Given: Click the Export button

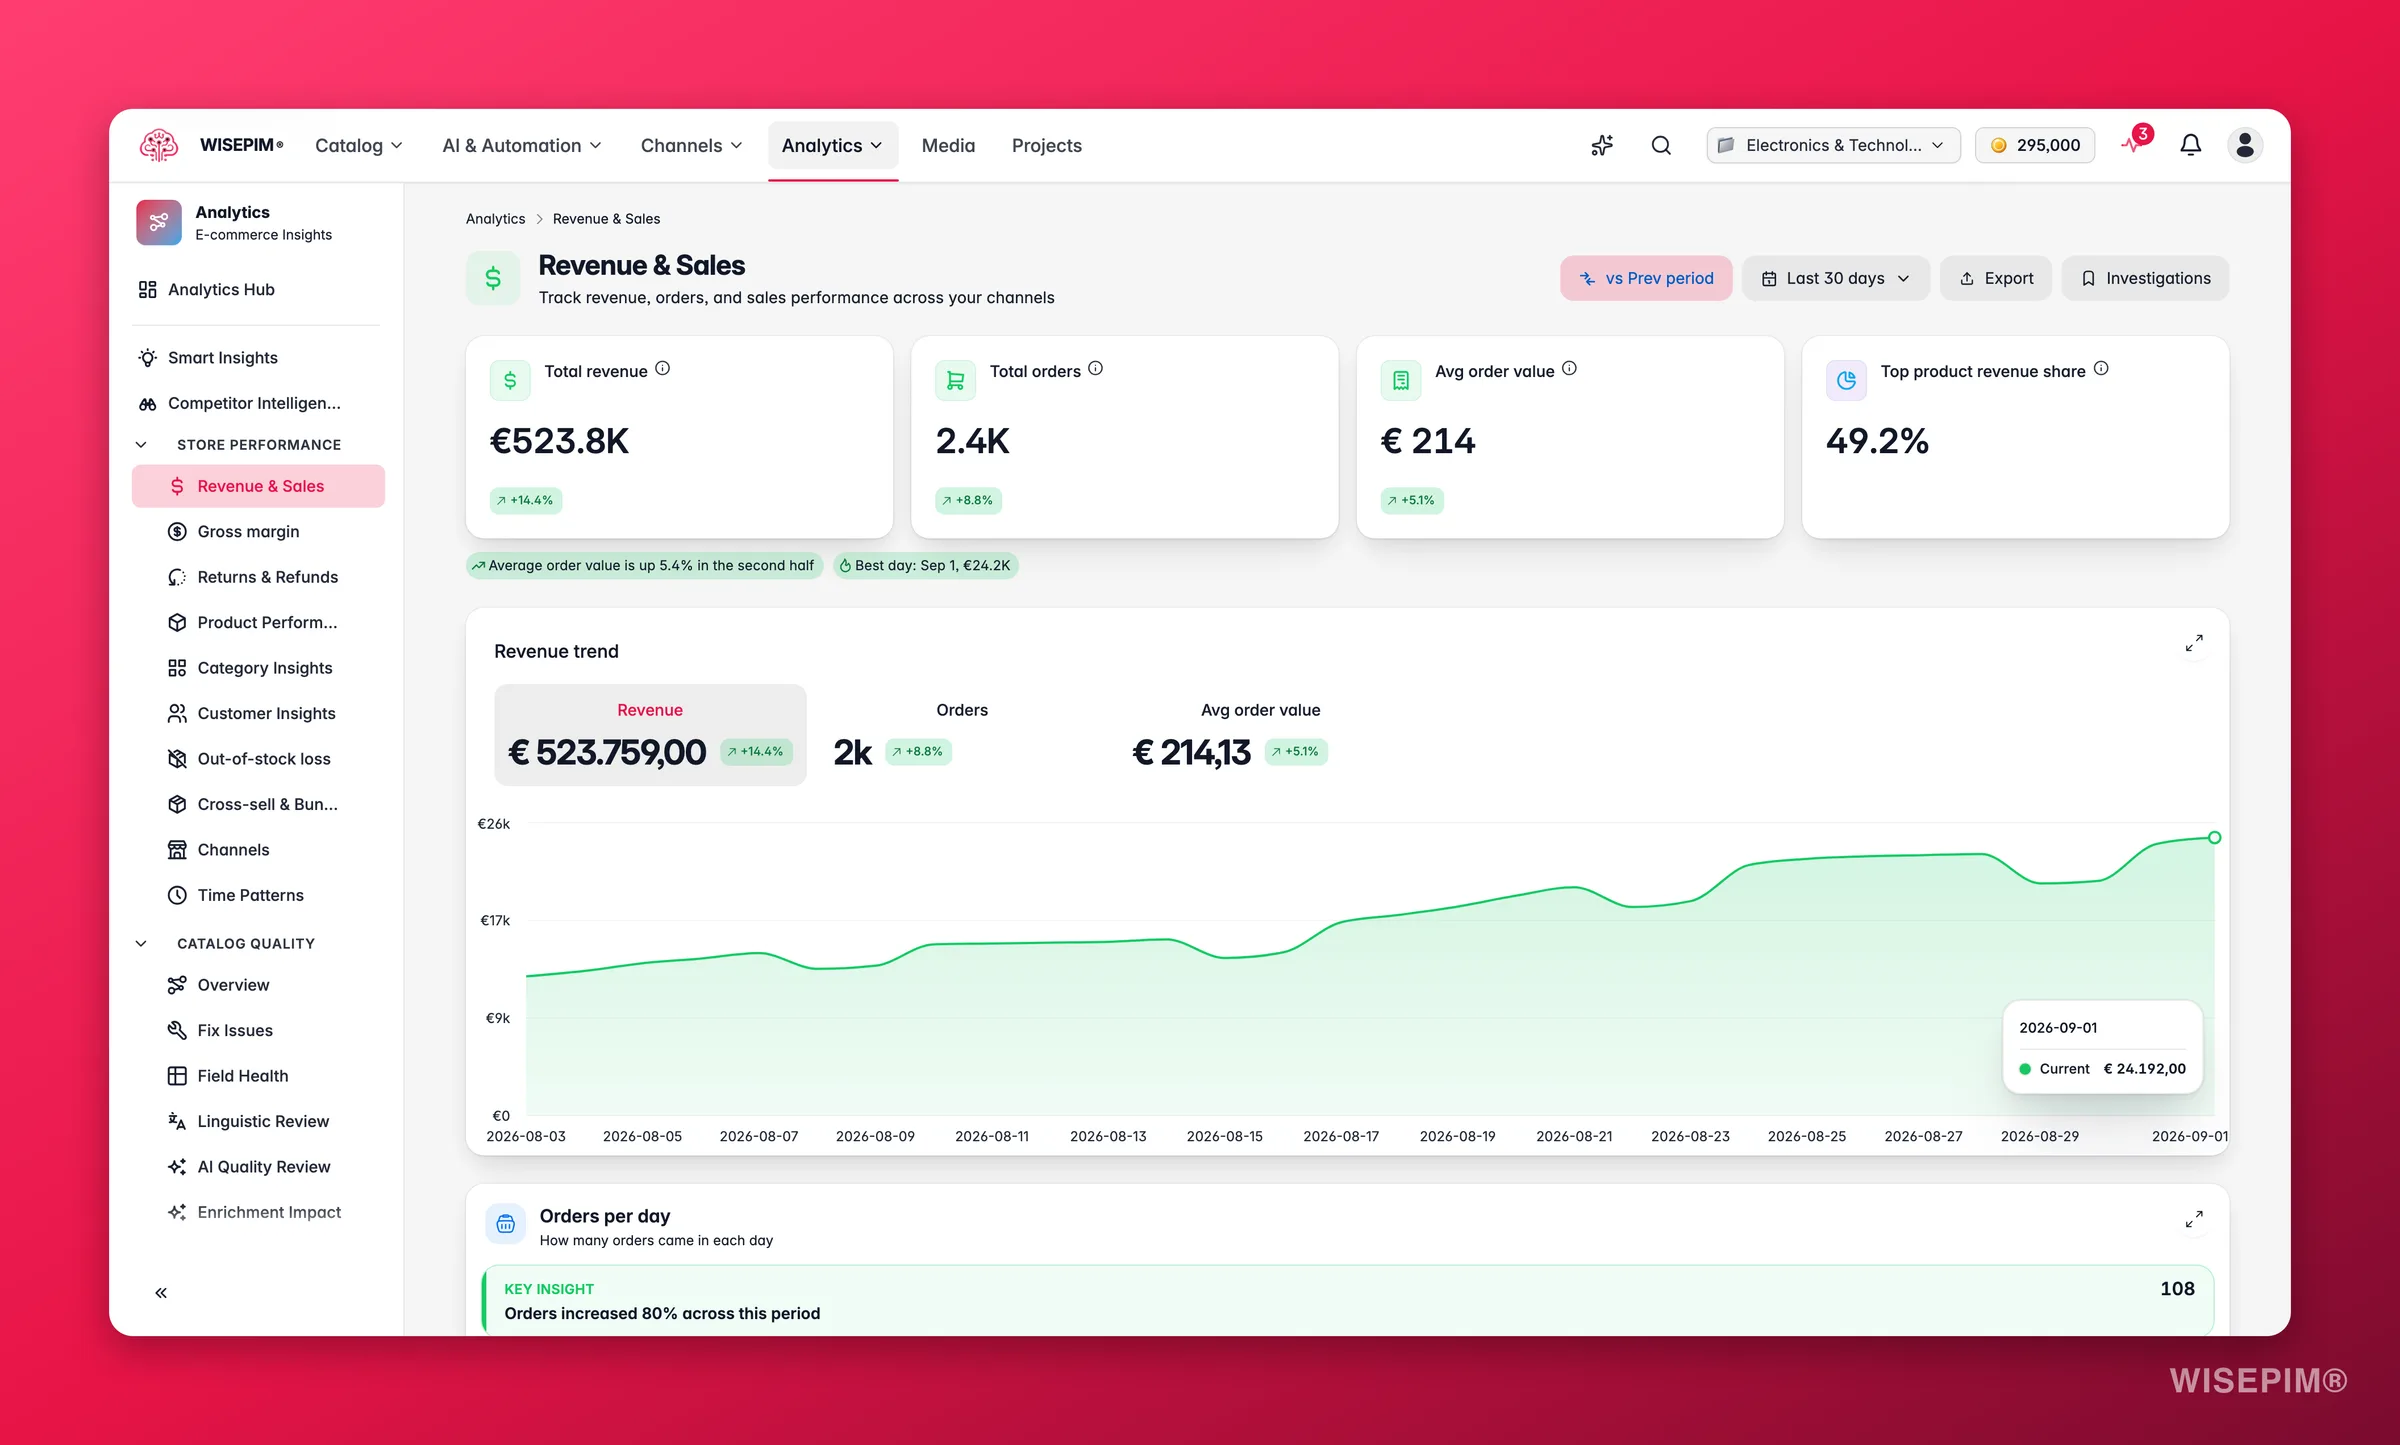Looking at the screenshot, I should (x=1996, y=278).
